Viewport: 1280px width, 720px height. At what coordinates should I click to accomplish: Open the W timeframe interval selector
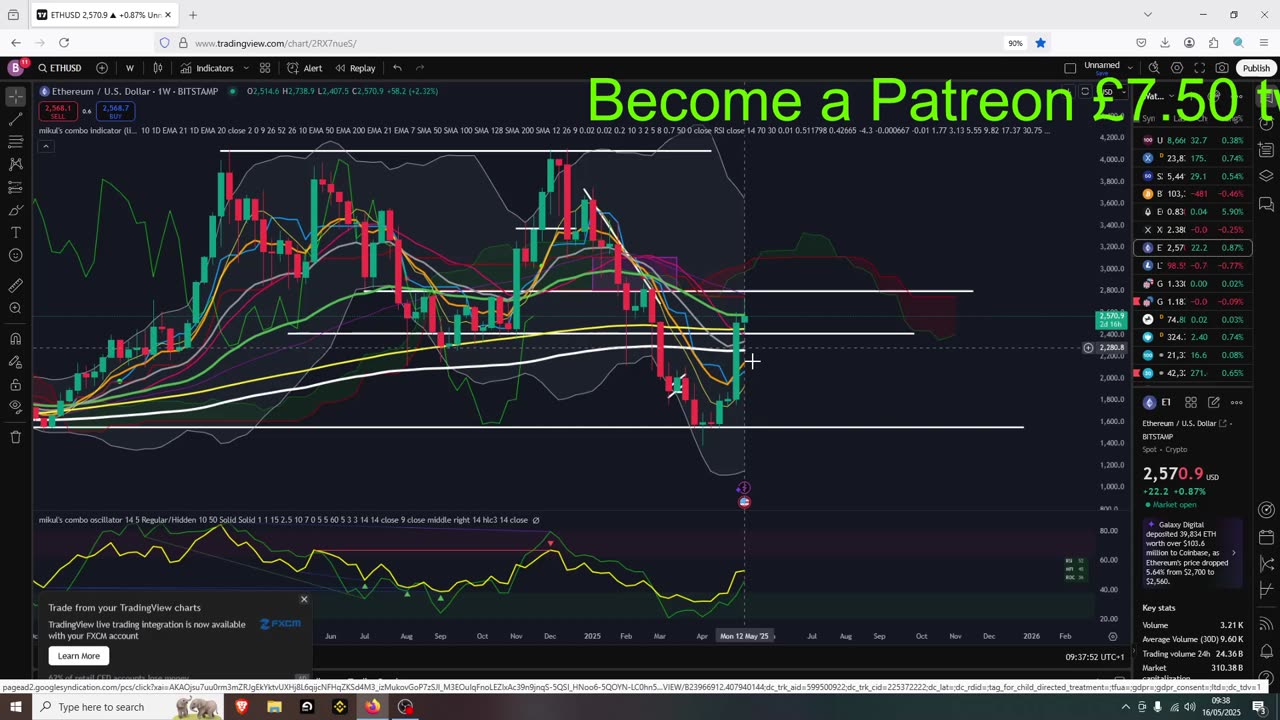[x=129, y=68]
